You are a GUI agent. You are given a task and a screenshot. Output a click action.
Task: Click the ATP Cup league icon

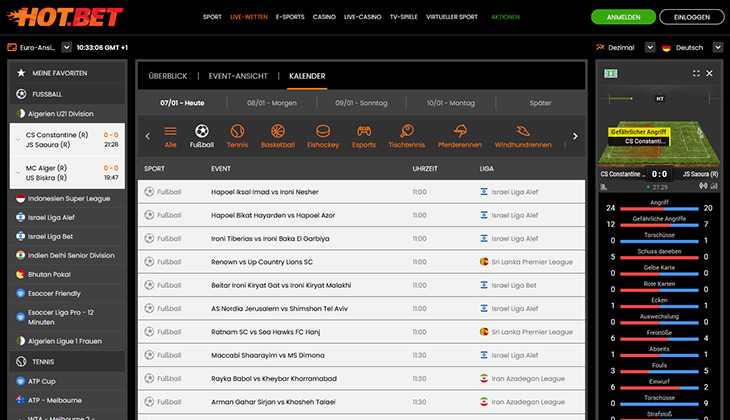coord(20,381)
